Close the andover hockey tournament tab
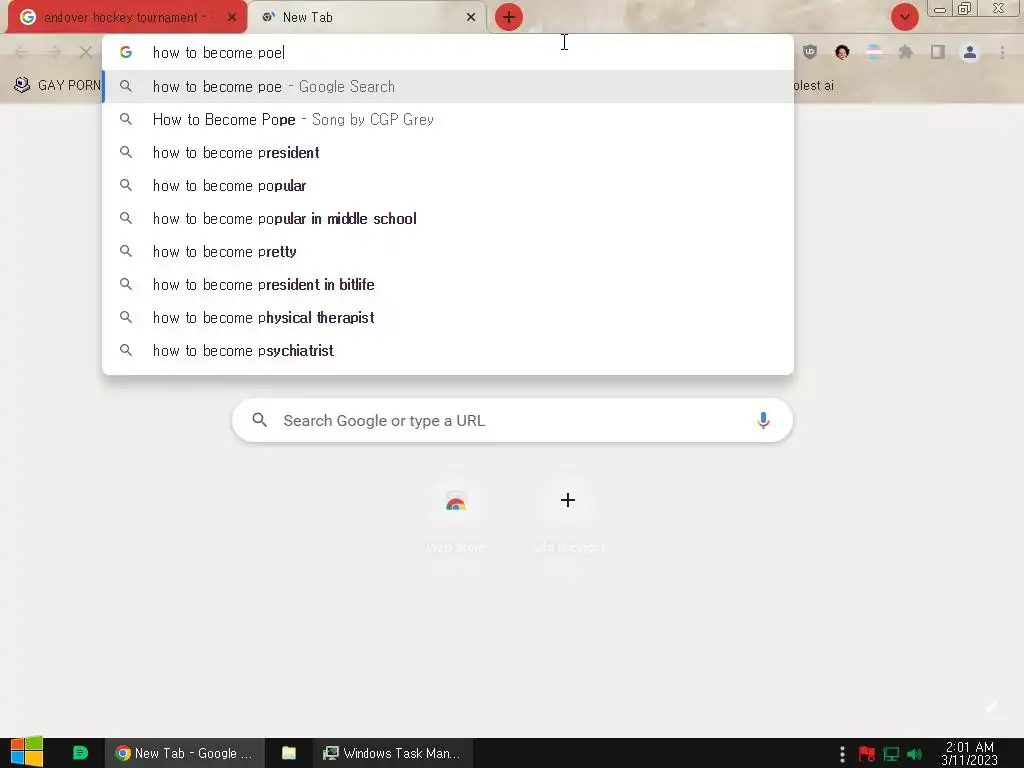 coord(231,18)
